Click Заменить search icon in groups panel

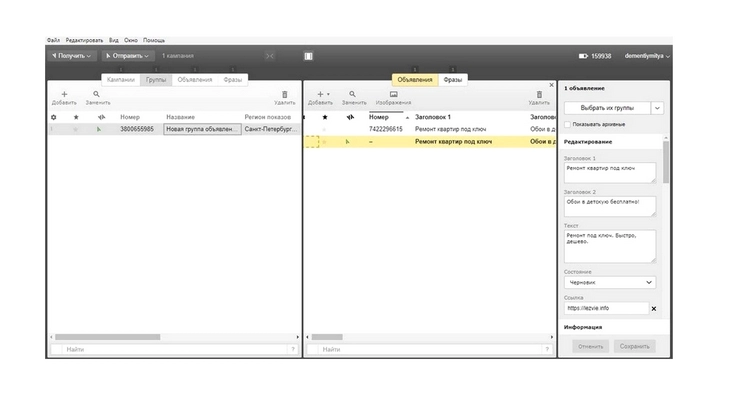(97, 94)
